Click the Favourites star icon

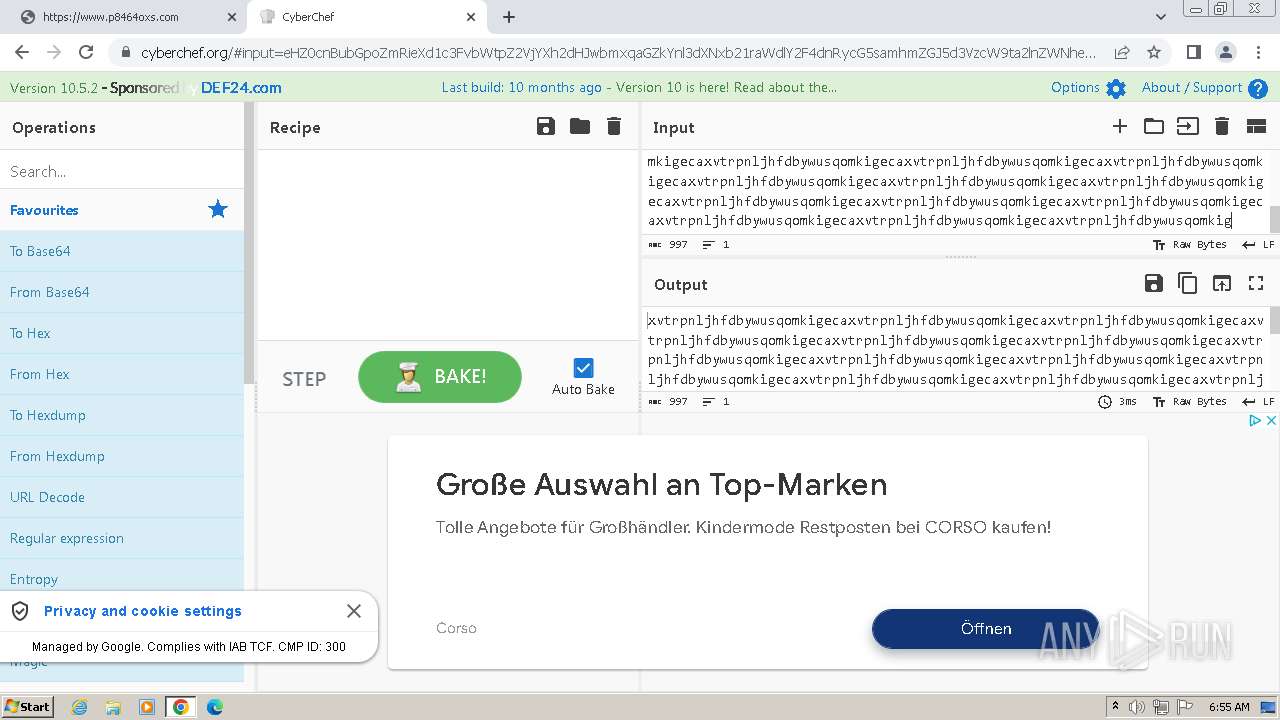click(x=218, y=209)
